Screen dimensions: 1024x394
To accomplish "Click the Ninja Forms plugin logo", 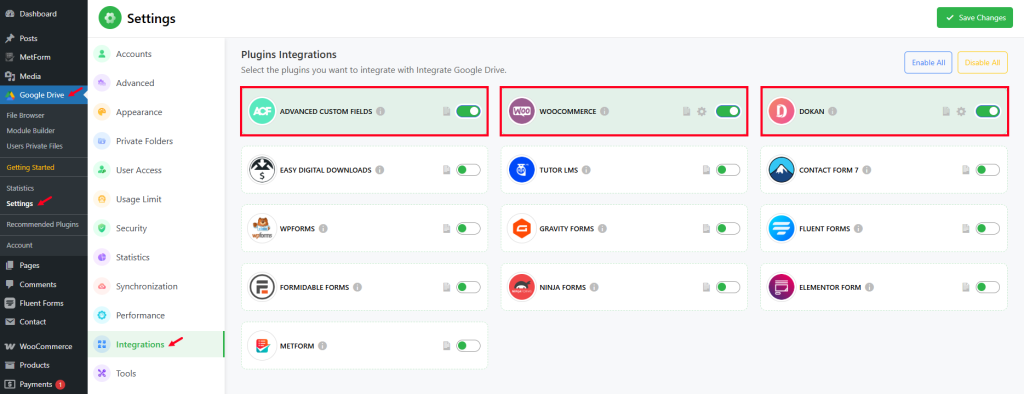I will pyautogui.click(x=522, y=287).
